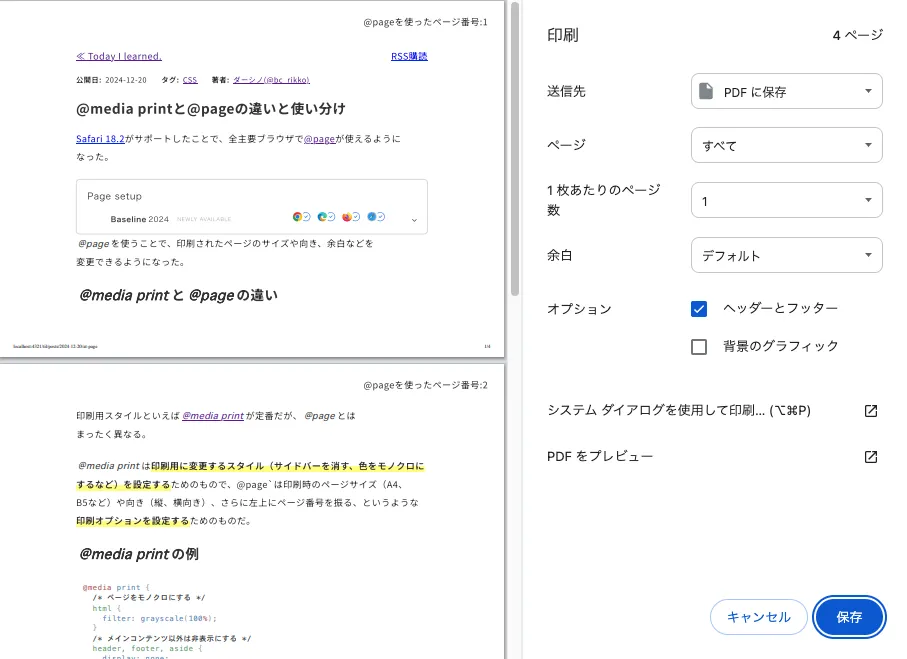907x659 pixels.
Task: Click the external-link icon next to システム ダイアログを使用して印刷
Action: point(871,410)
